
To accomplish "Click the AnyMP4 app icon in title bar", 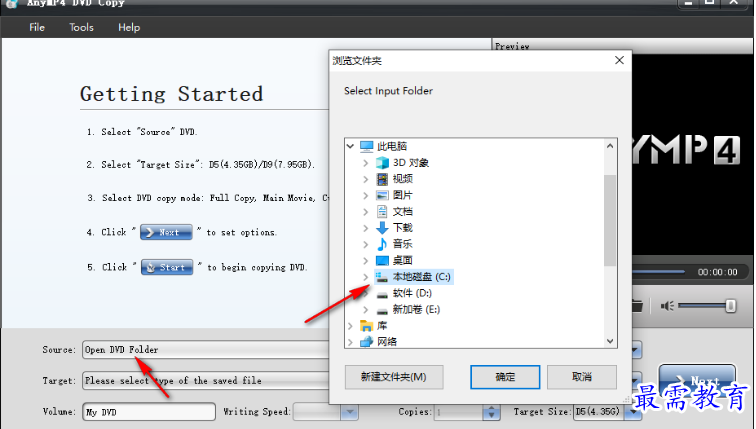I will tap(13, 4).
